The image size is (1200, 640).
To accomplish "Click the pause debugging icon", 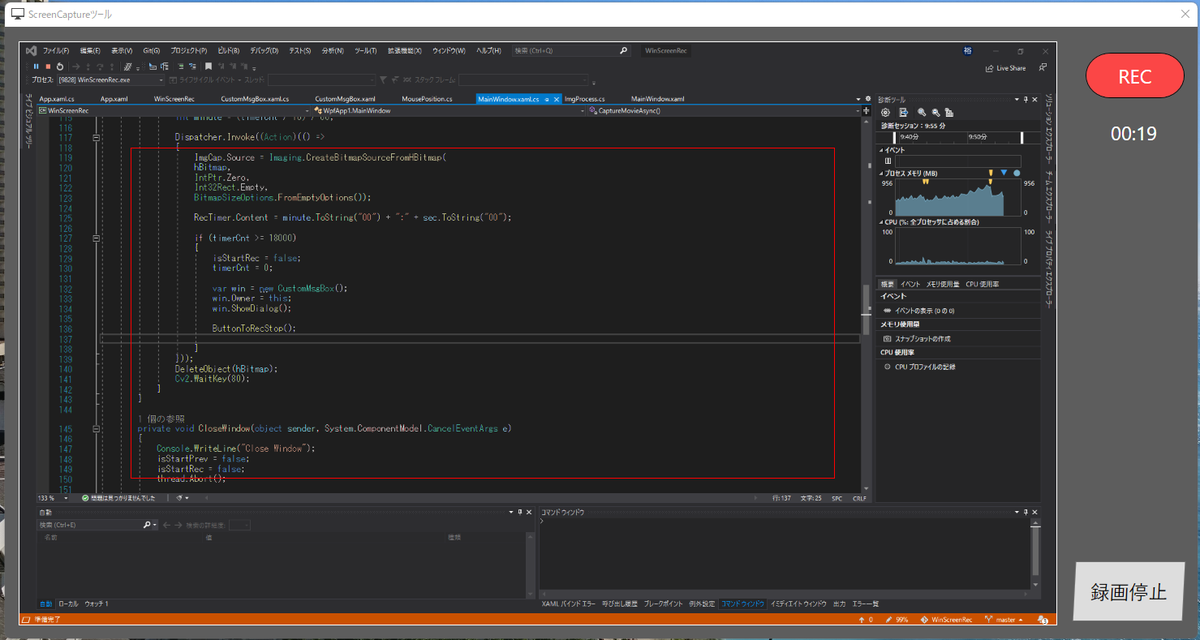I will [36, 66].
